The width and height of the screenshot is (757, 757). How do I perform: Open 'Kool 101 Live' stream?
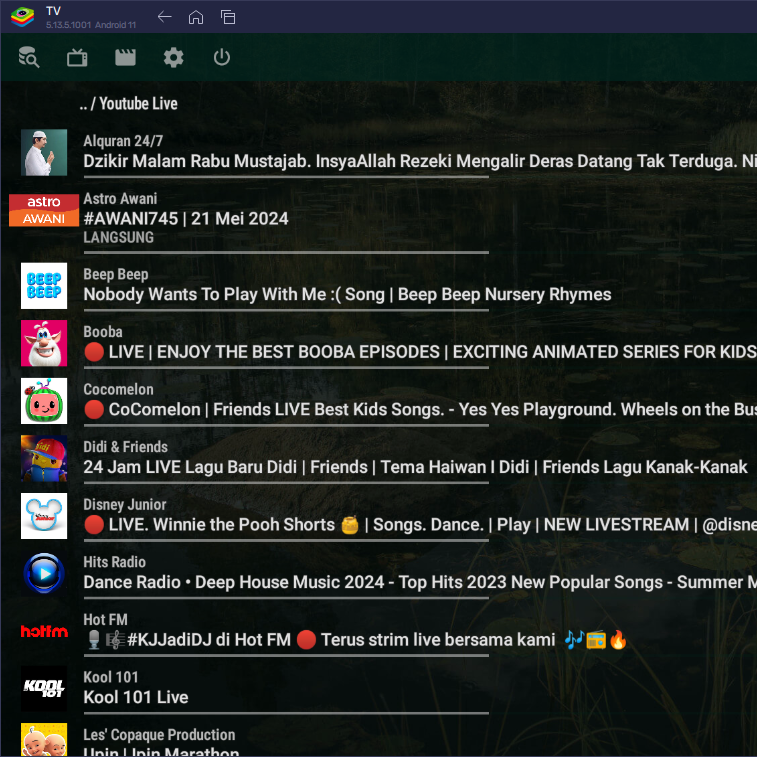pos(136,697)
